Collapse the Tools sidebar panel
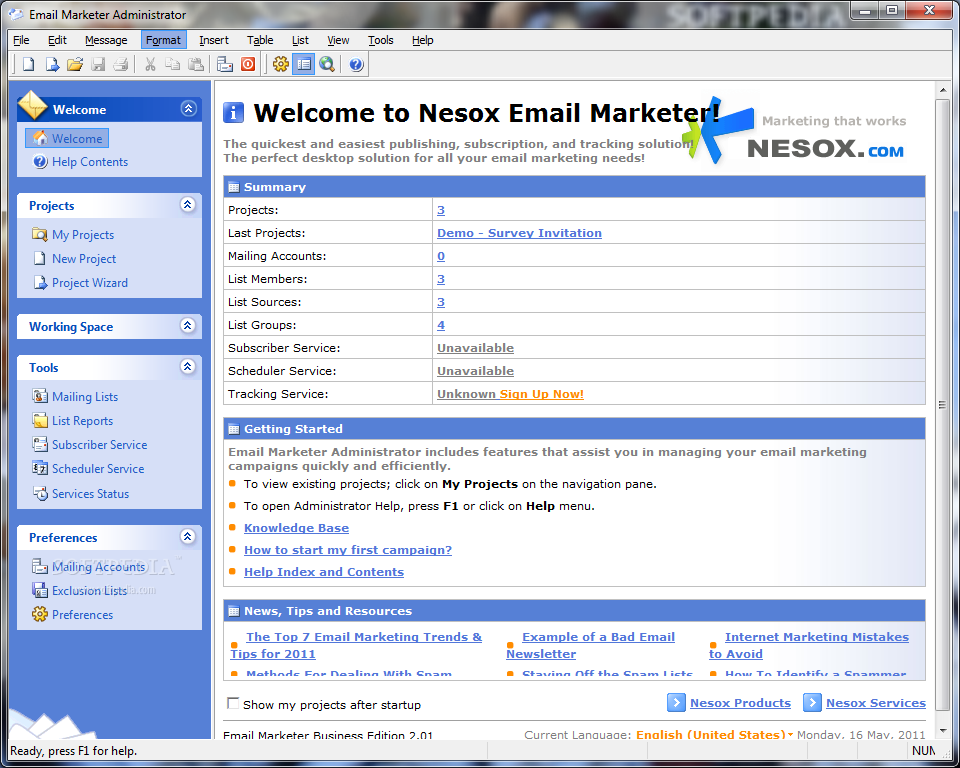Image resolution: width=960 pixels, height=768 pixels. tap(187, 366)
